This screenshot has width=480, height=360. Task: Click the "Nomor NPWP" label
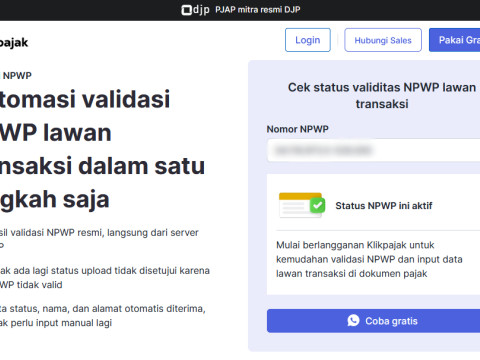[x=297, y=129]
